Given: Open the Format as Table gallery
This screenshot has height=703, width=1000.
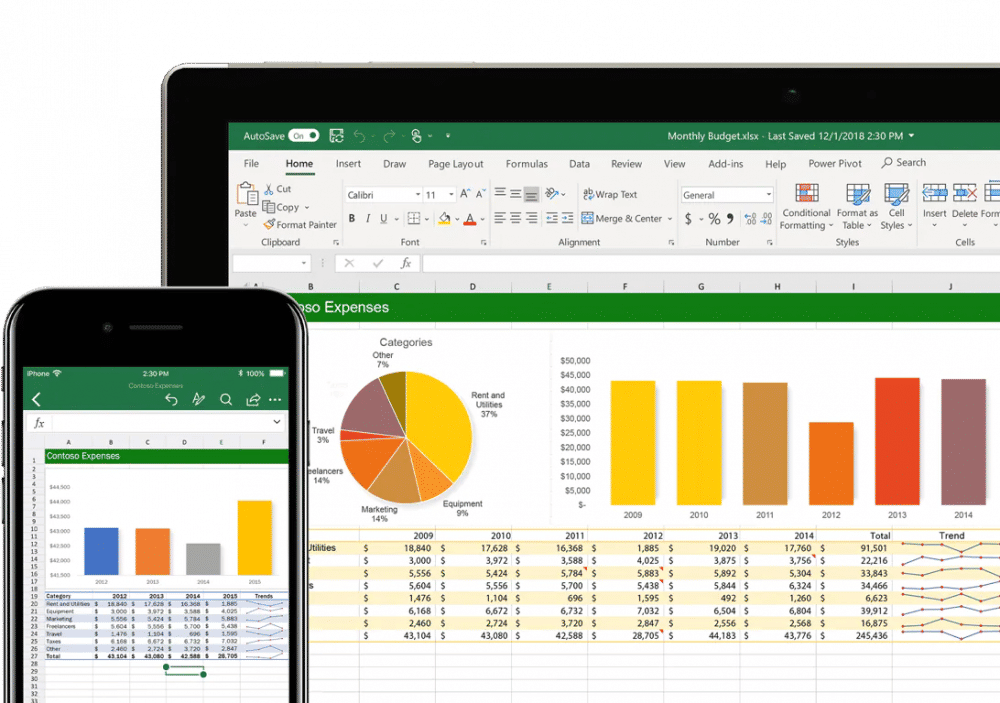Looking at the screenshot, I should tap(857, 206).
